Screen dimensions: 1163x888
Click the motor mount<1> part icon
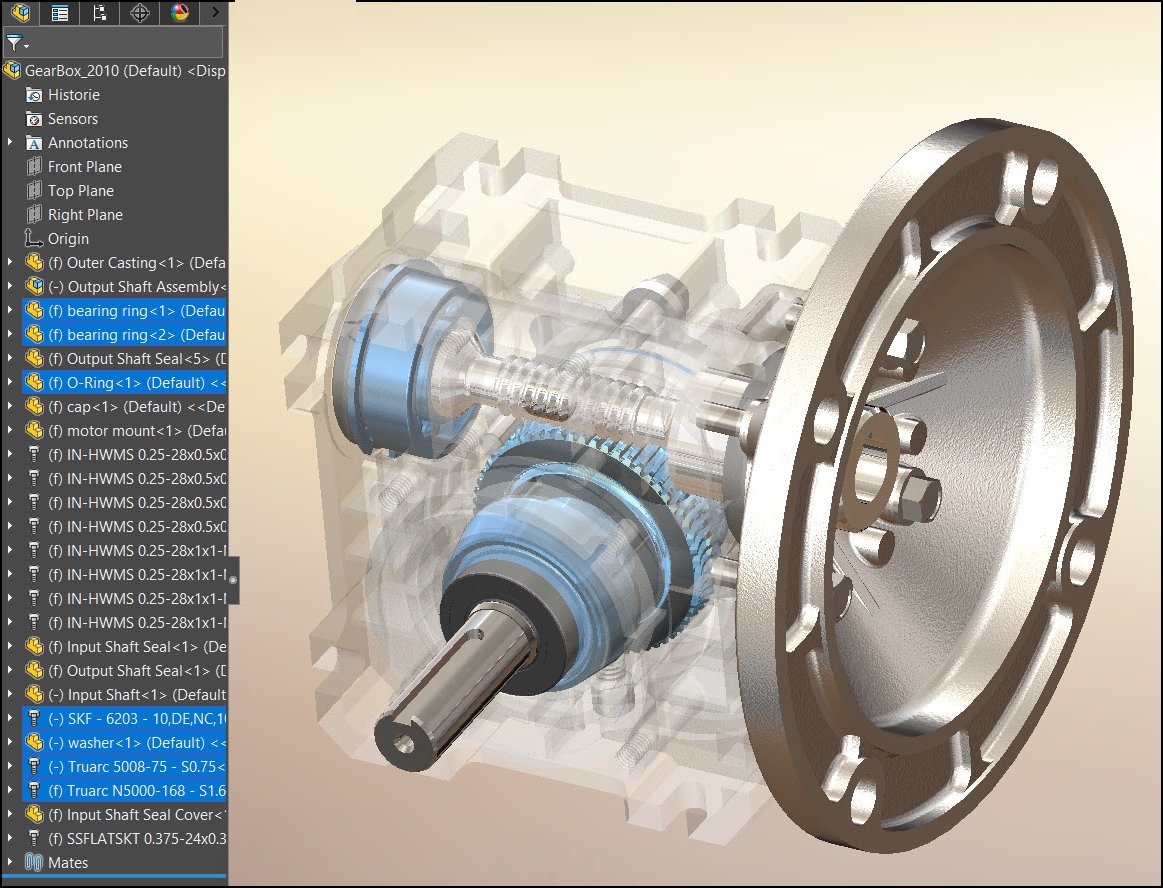click(x=34, y=430)
